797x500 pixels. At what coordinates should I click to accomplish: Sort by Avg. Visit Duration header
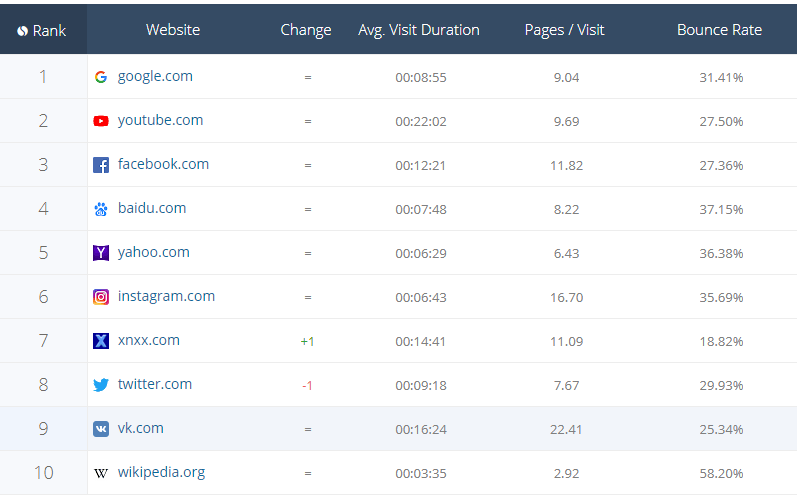pyautogui.click(x=419, y=30)
